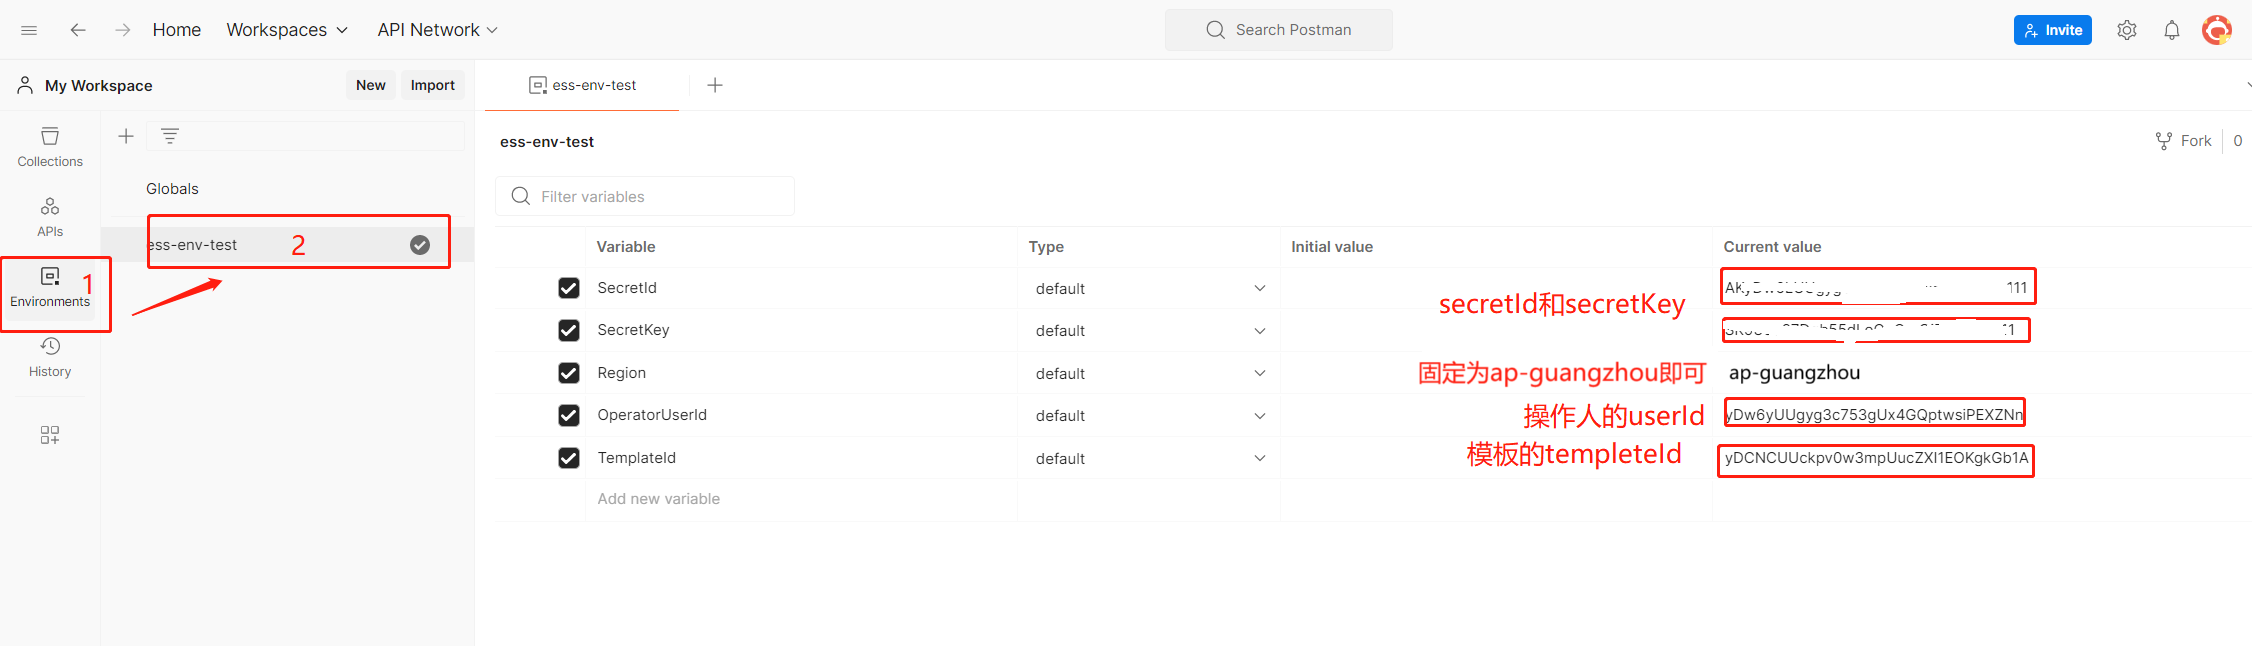The width and height of the screenshot is (2252, 646).
Task: Click the Variable column header
Action: click(626, 247)
